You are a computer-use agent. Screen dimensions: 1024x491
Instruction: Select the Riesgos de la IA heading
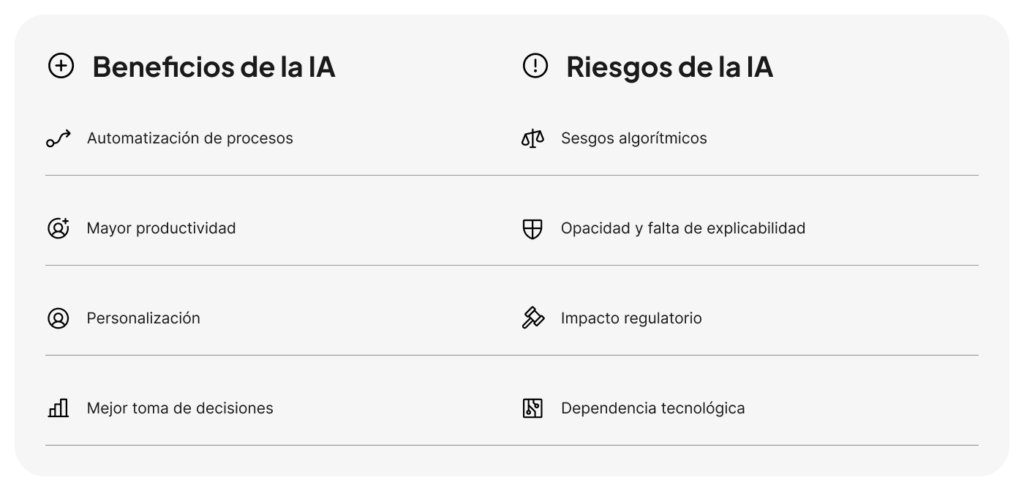[669, 67]
